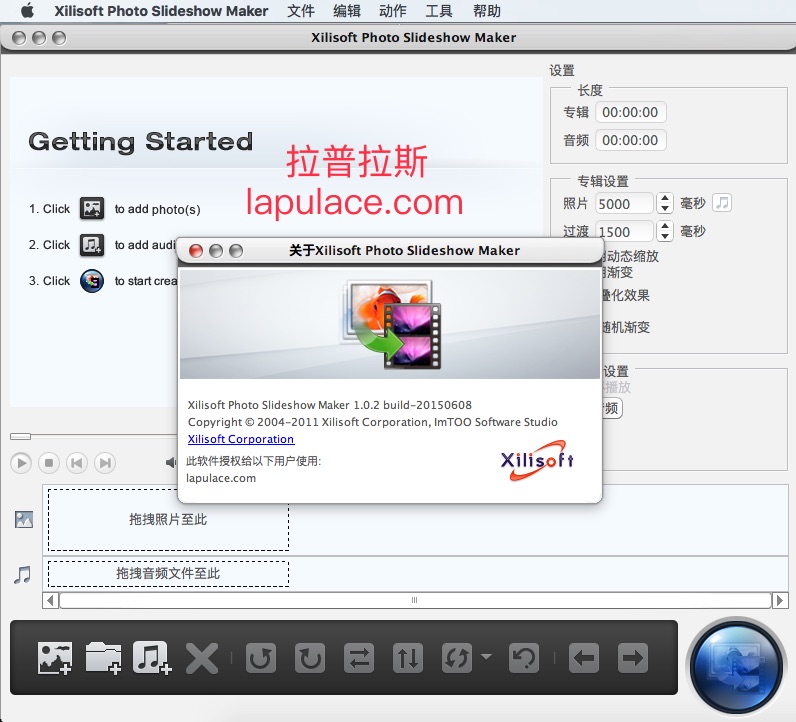The image size is (796, 722).
Task: Click the volume speaker icon
Action: point(171,463)
